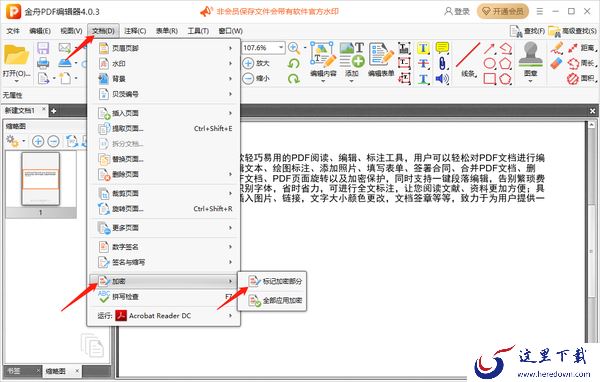Select the pink eraser tool

point(557,63)
